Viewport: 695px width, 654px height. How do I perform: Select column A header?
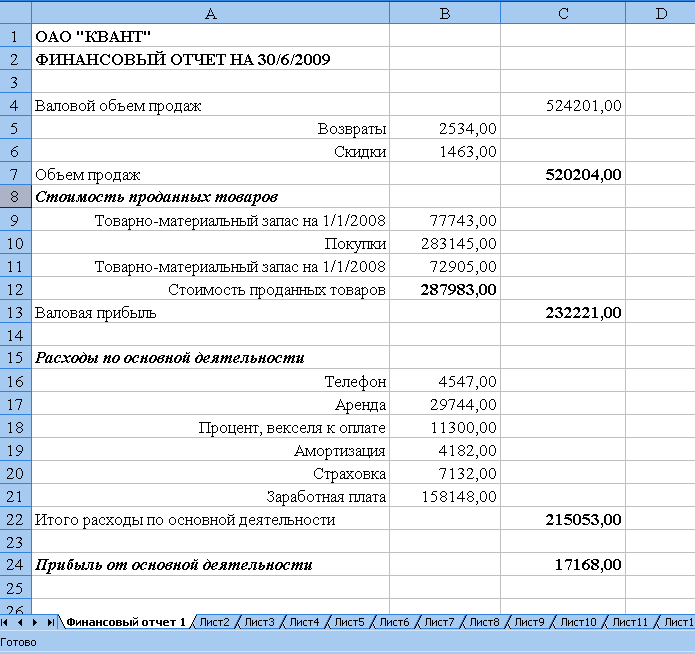pyautogui.click(x=211, y=14)
